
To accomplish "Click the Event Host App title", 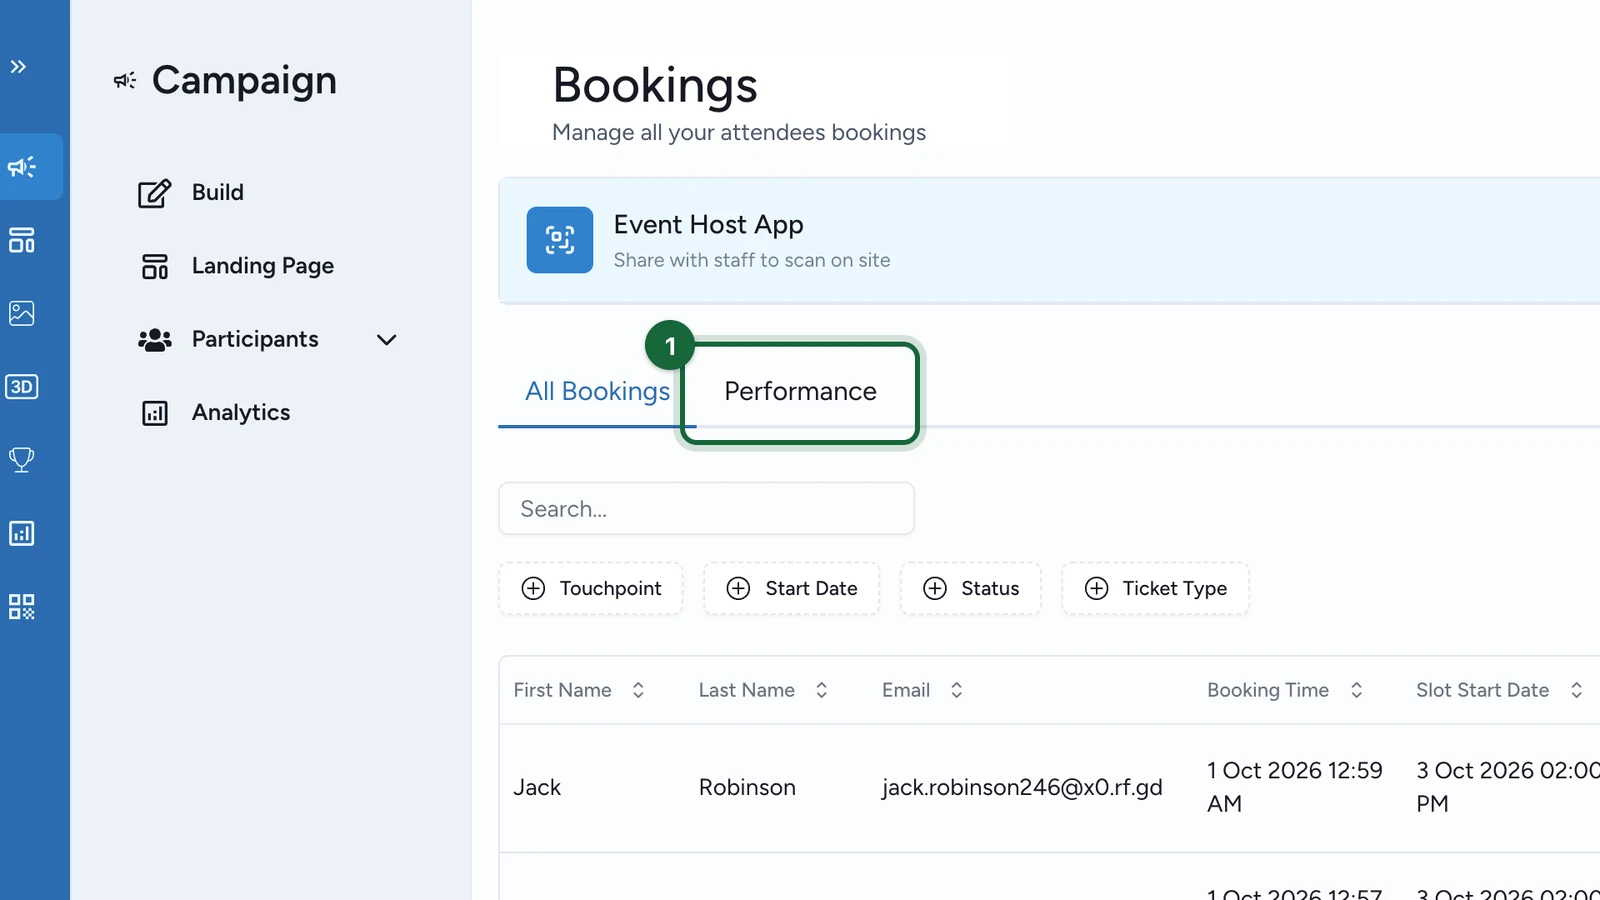I will [708, 225].
